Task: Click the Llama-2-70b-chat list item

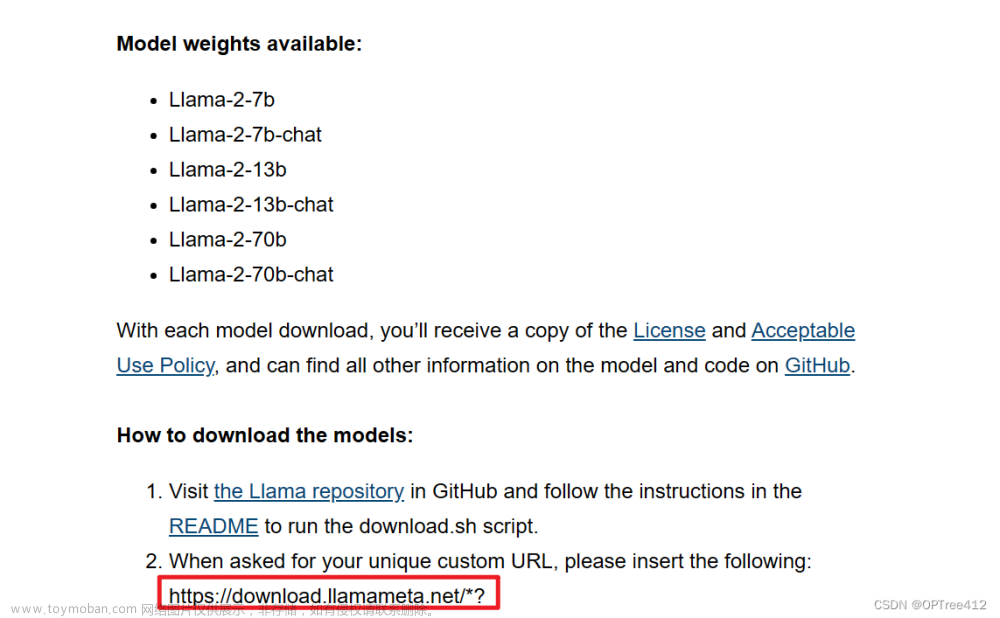Action: [251, 274]
